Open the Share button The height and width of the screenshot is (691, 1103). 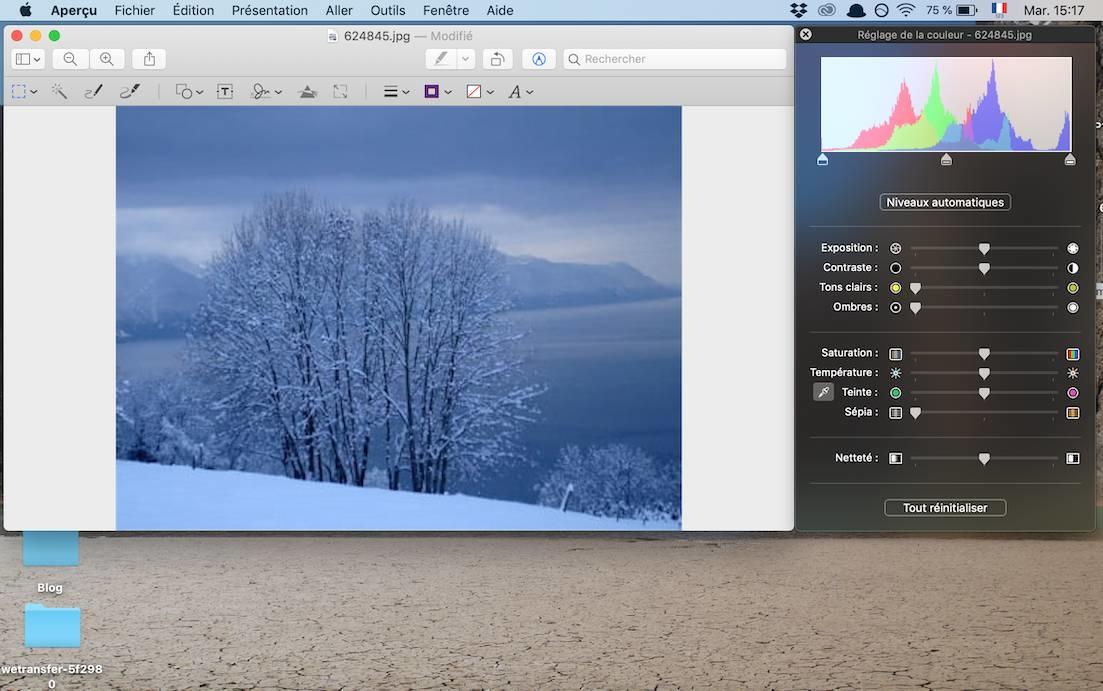point(149,59)
